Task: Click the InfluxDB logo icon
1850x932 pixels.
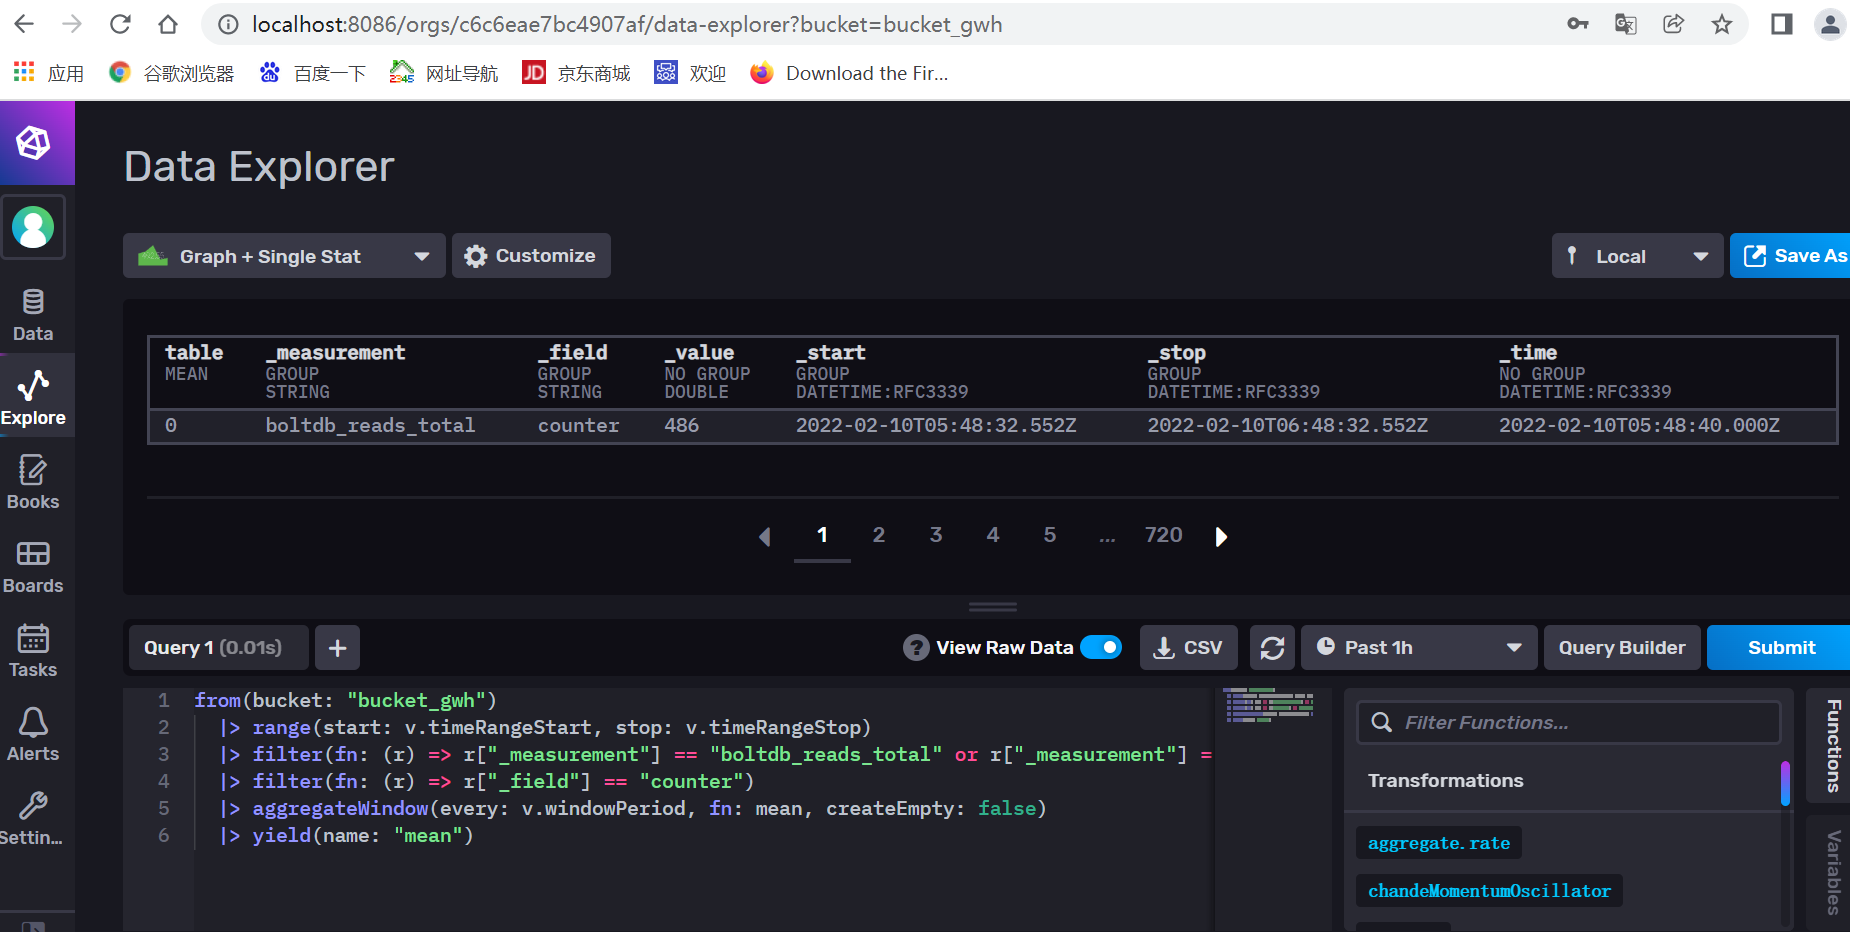Action: pos(33,143)
